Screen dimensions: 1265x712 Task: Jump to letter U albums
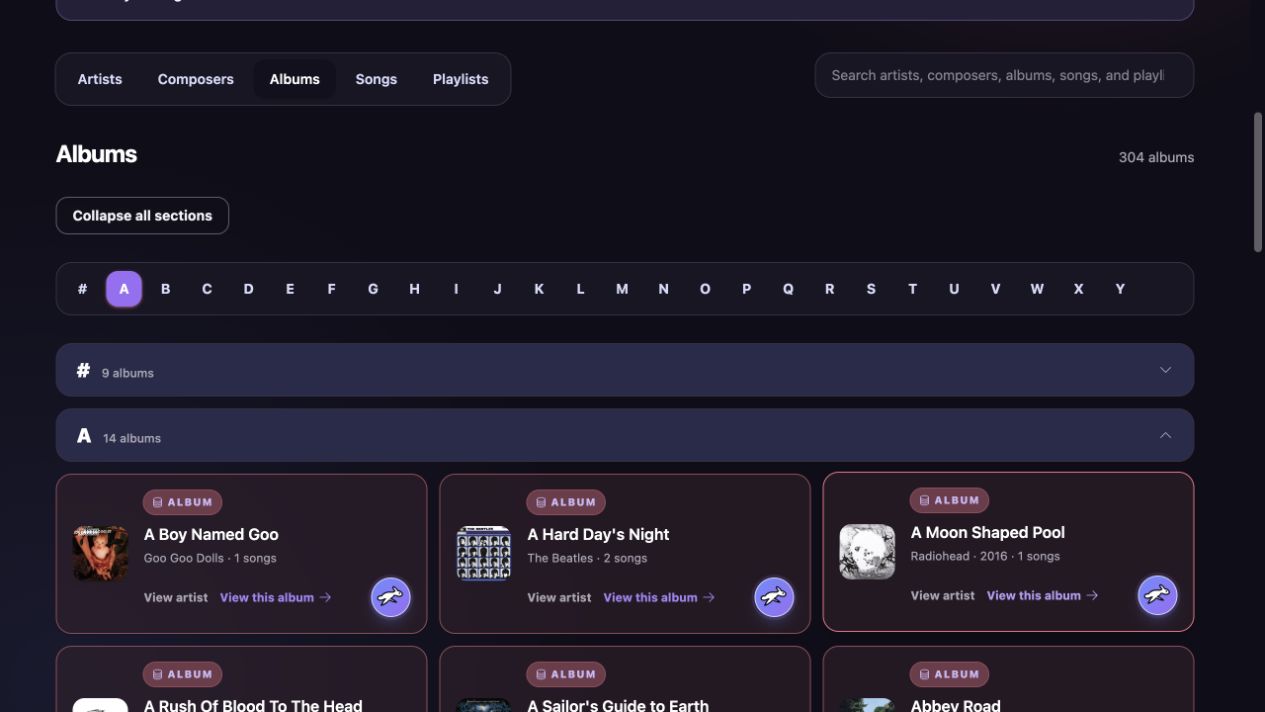pyautogui.click(x=954, y=289)
